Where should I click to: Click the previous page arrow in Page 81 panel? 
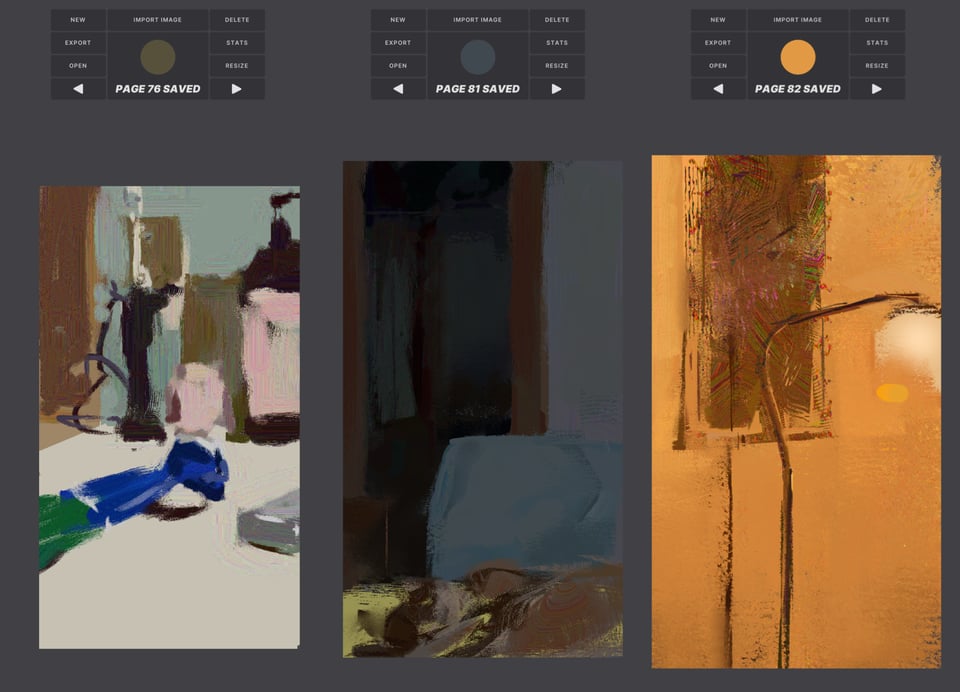398,89
